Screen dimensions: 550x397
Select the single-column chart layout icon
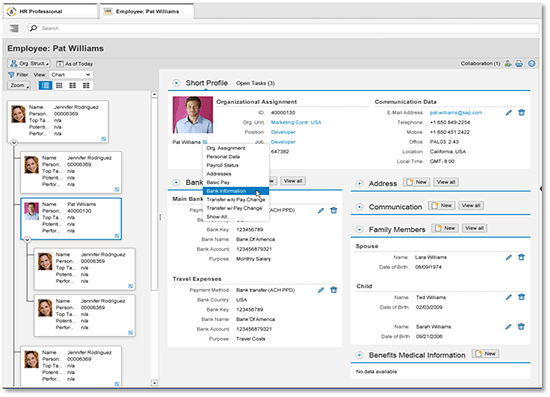45,85
